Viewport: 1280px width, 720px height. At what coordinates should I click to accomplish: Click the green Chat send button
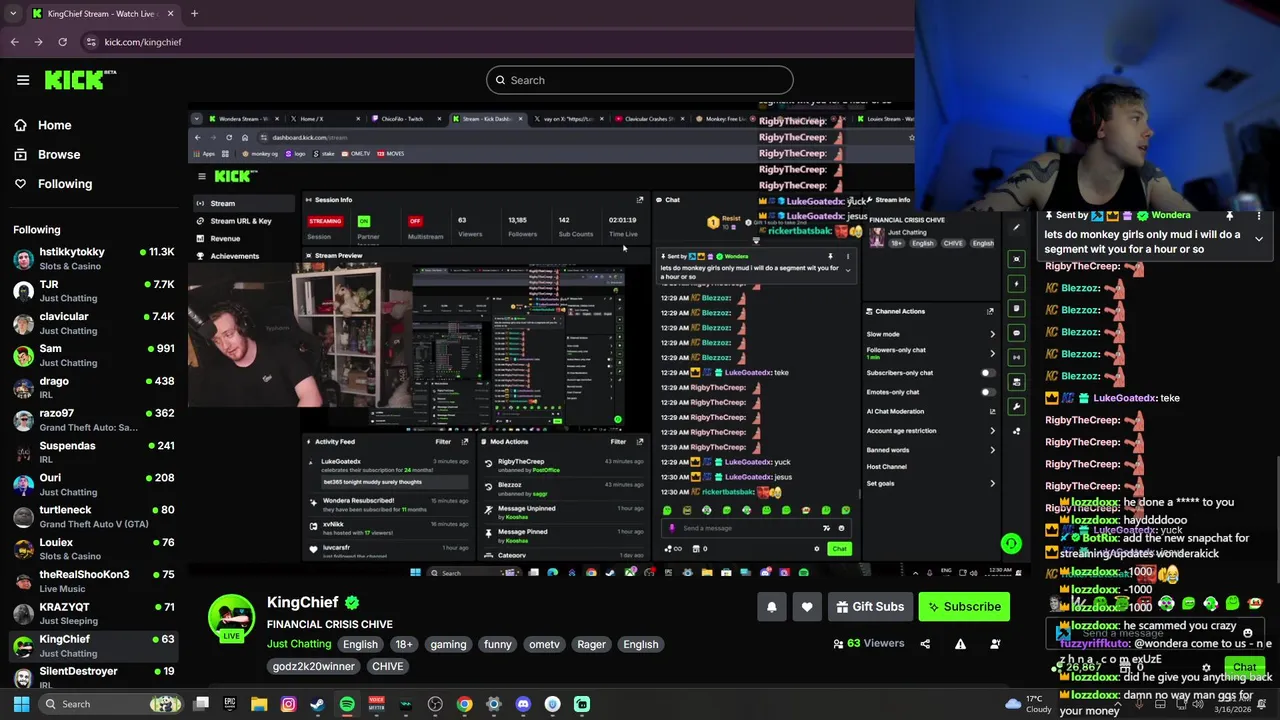tap(1244, 667)
